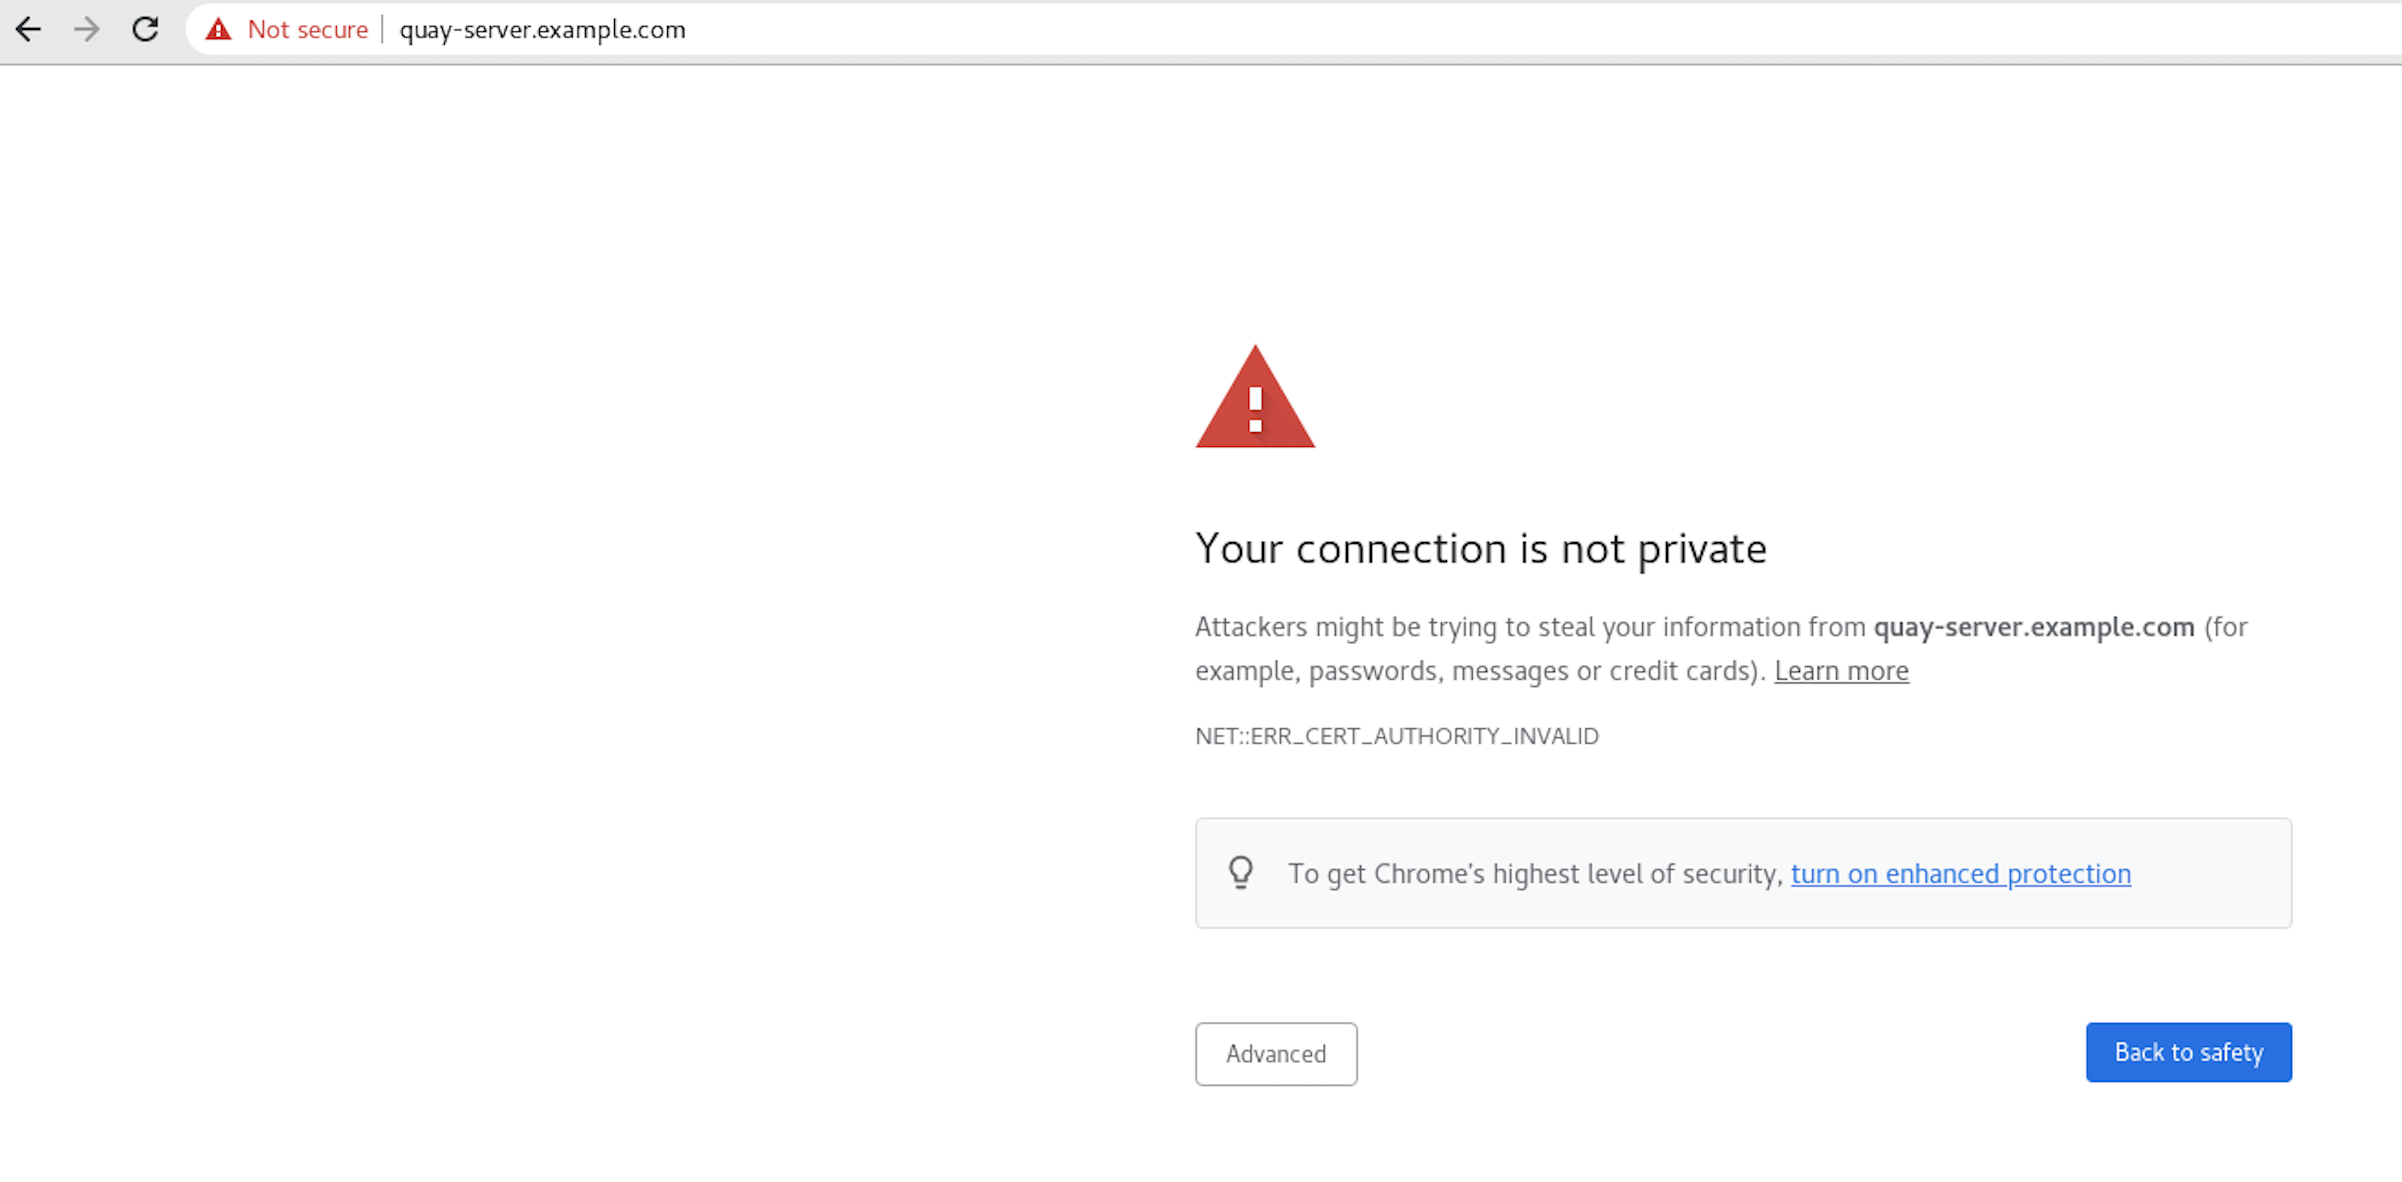Screen dimensions: 2402x1182
Task: Click "To get Chrome's highest level of security" text
Action: click(x=1535, y=874)
